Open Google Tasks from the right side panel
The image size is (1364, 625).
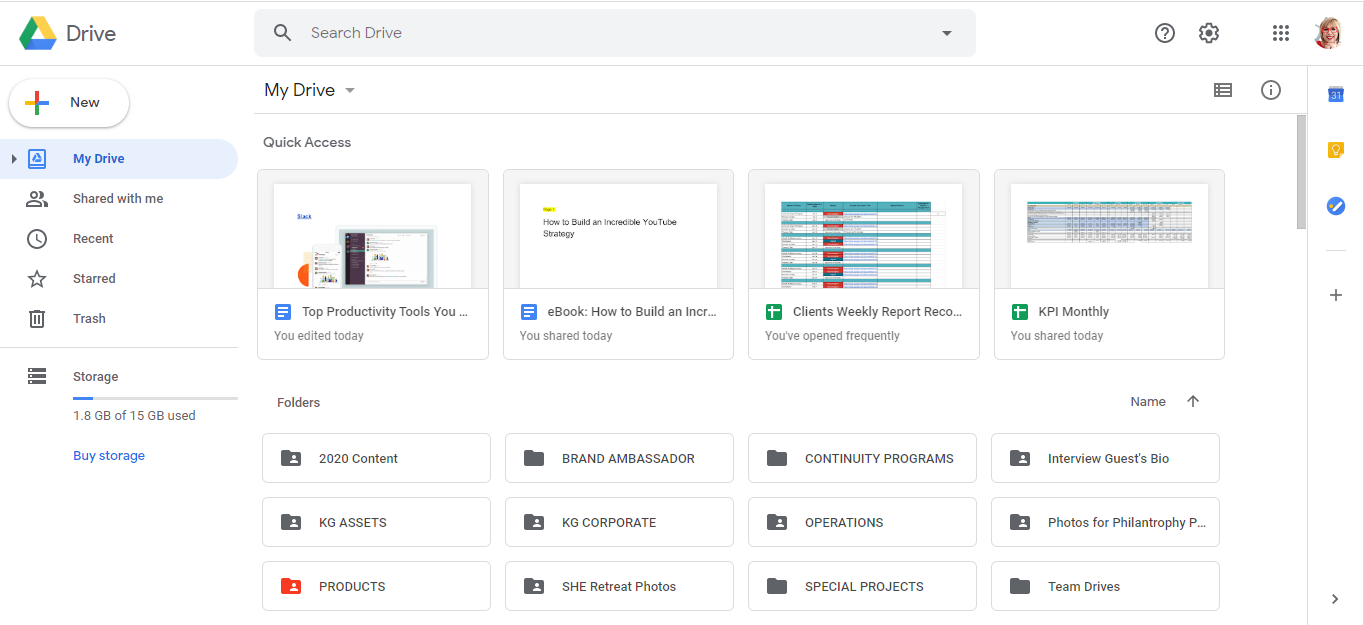[x=1336, y=206]
